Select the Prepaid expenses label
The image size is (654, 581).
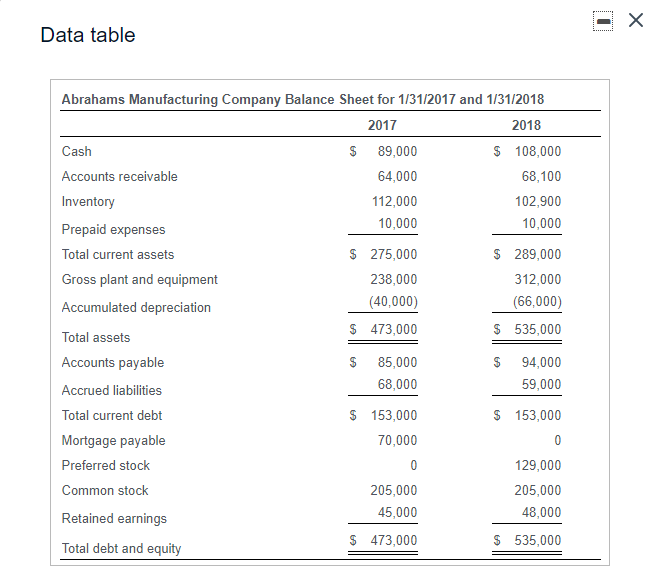click(x=113, y=229)
